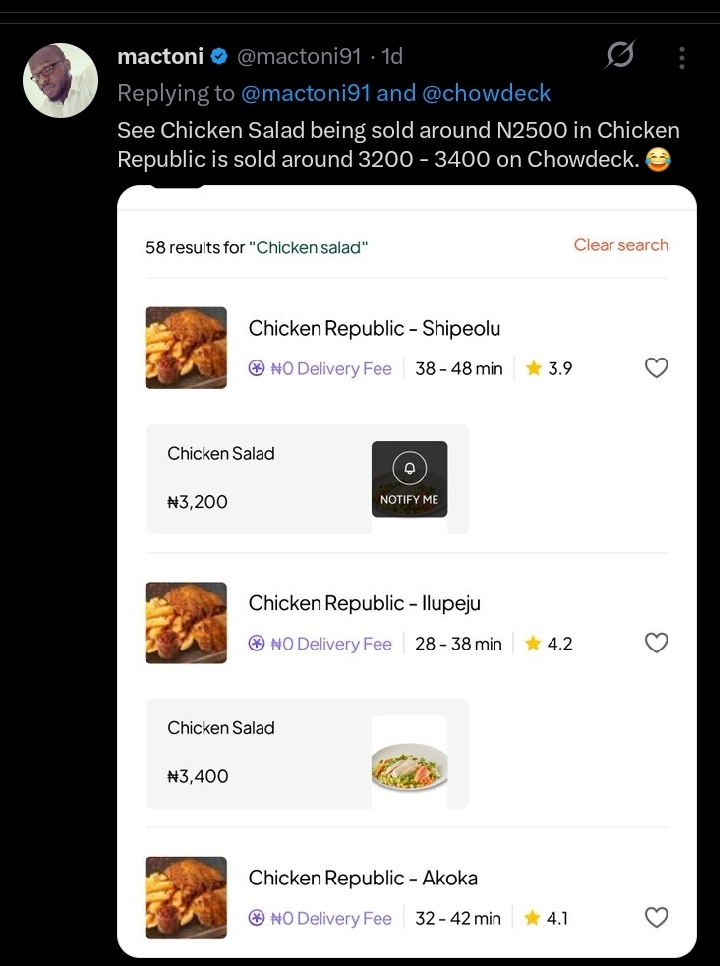Select the ₦3,400 Chicken Salad salad image
The image size is (720, 966).
[410, 761]
